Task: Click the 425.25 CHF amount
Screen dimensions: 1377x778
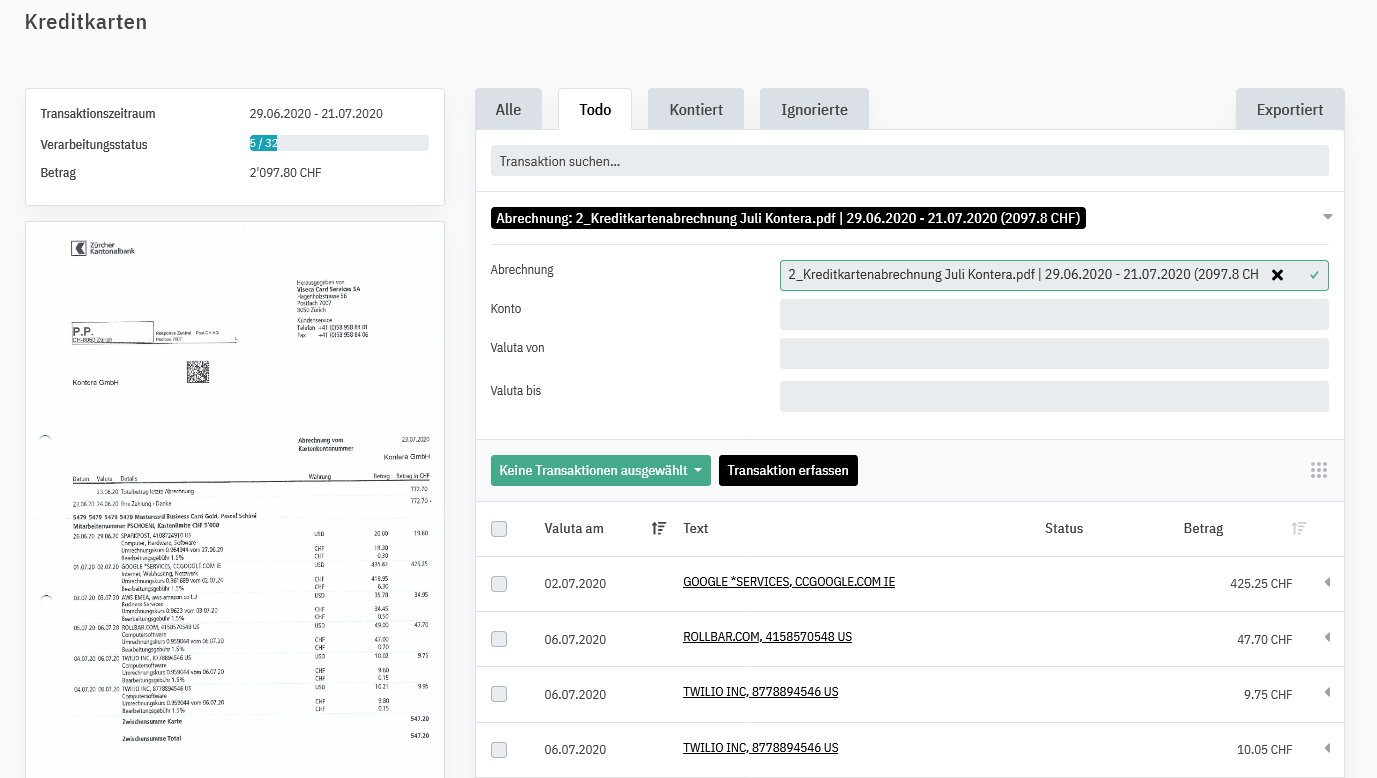Action: point(1261,584)
